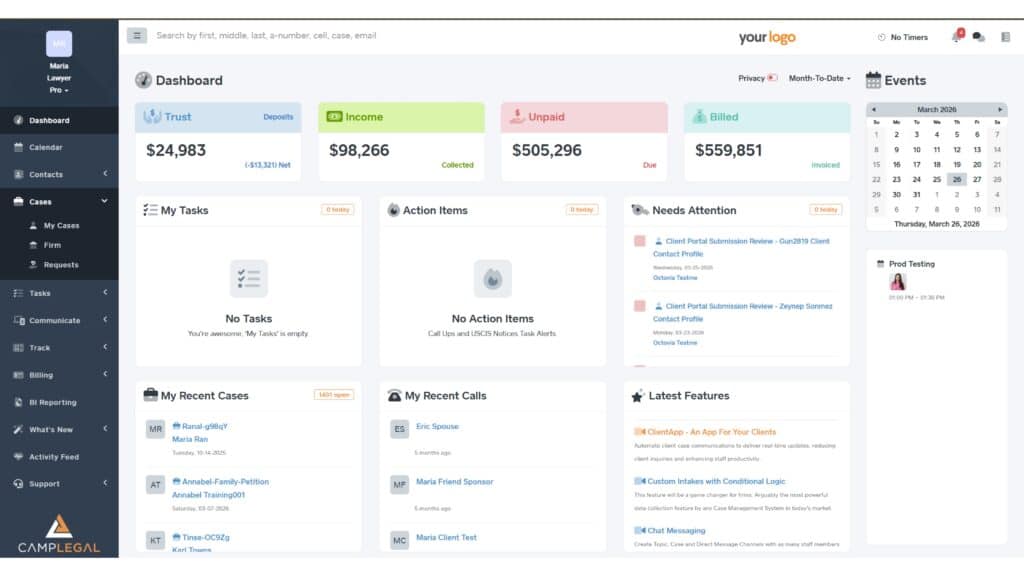Open the Prod Testing attendee avatar
This screenshot has width=1024, height=576.
tap(897, 281)
